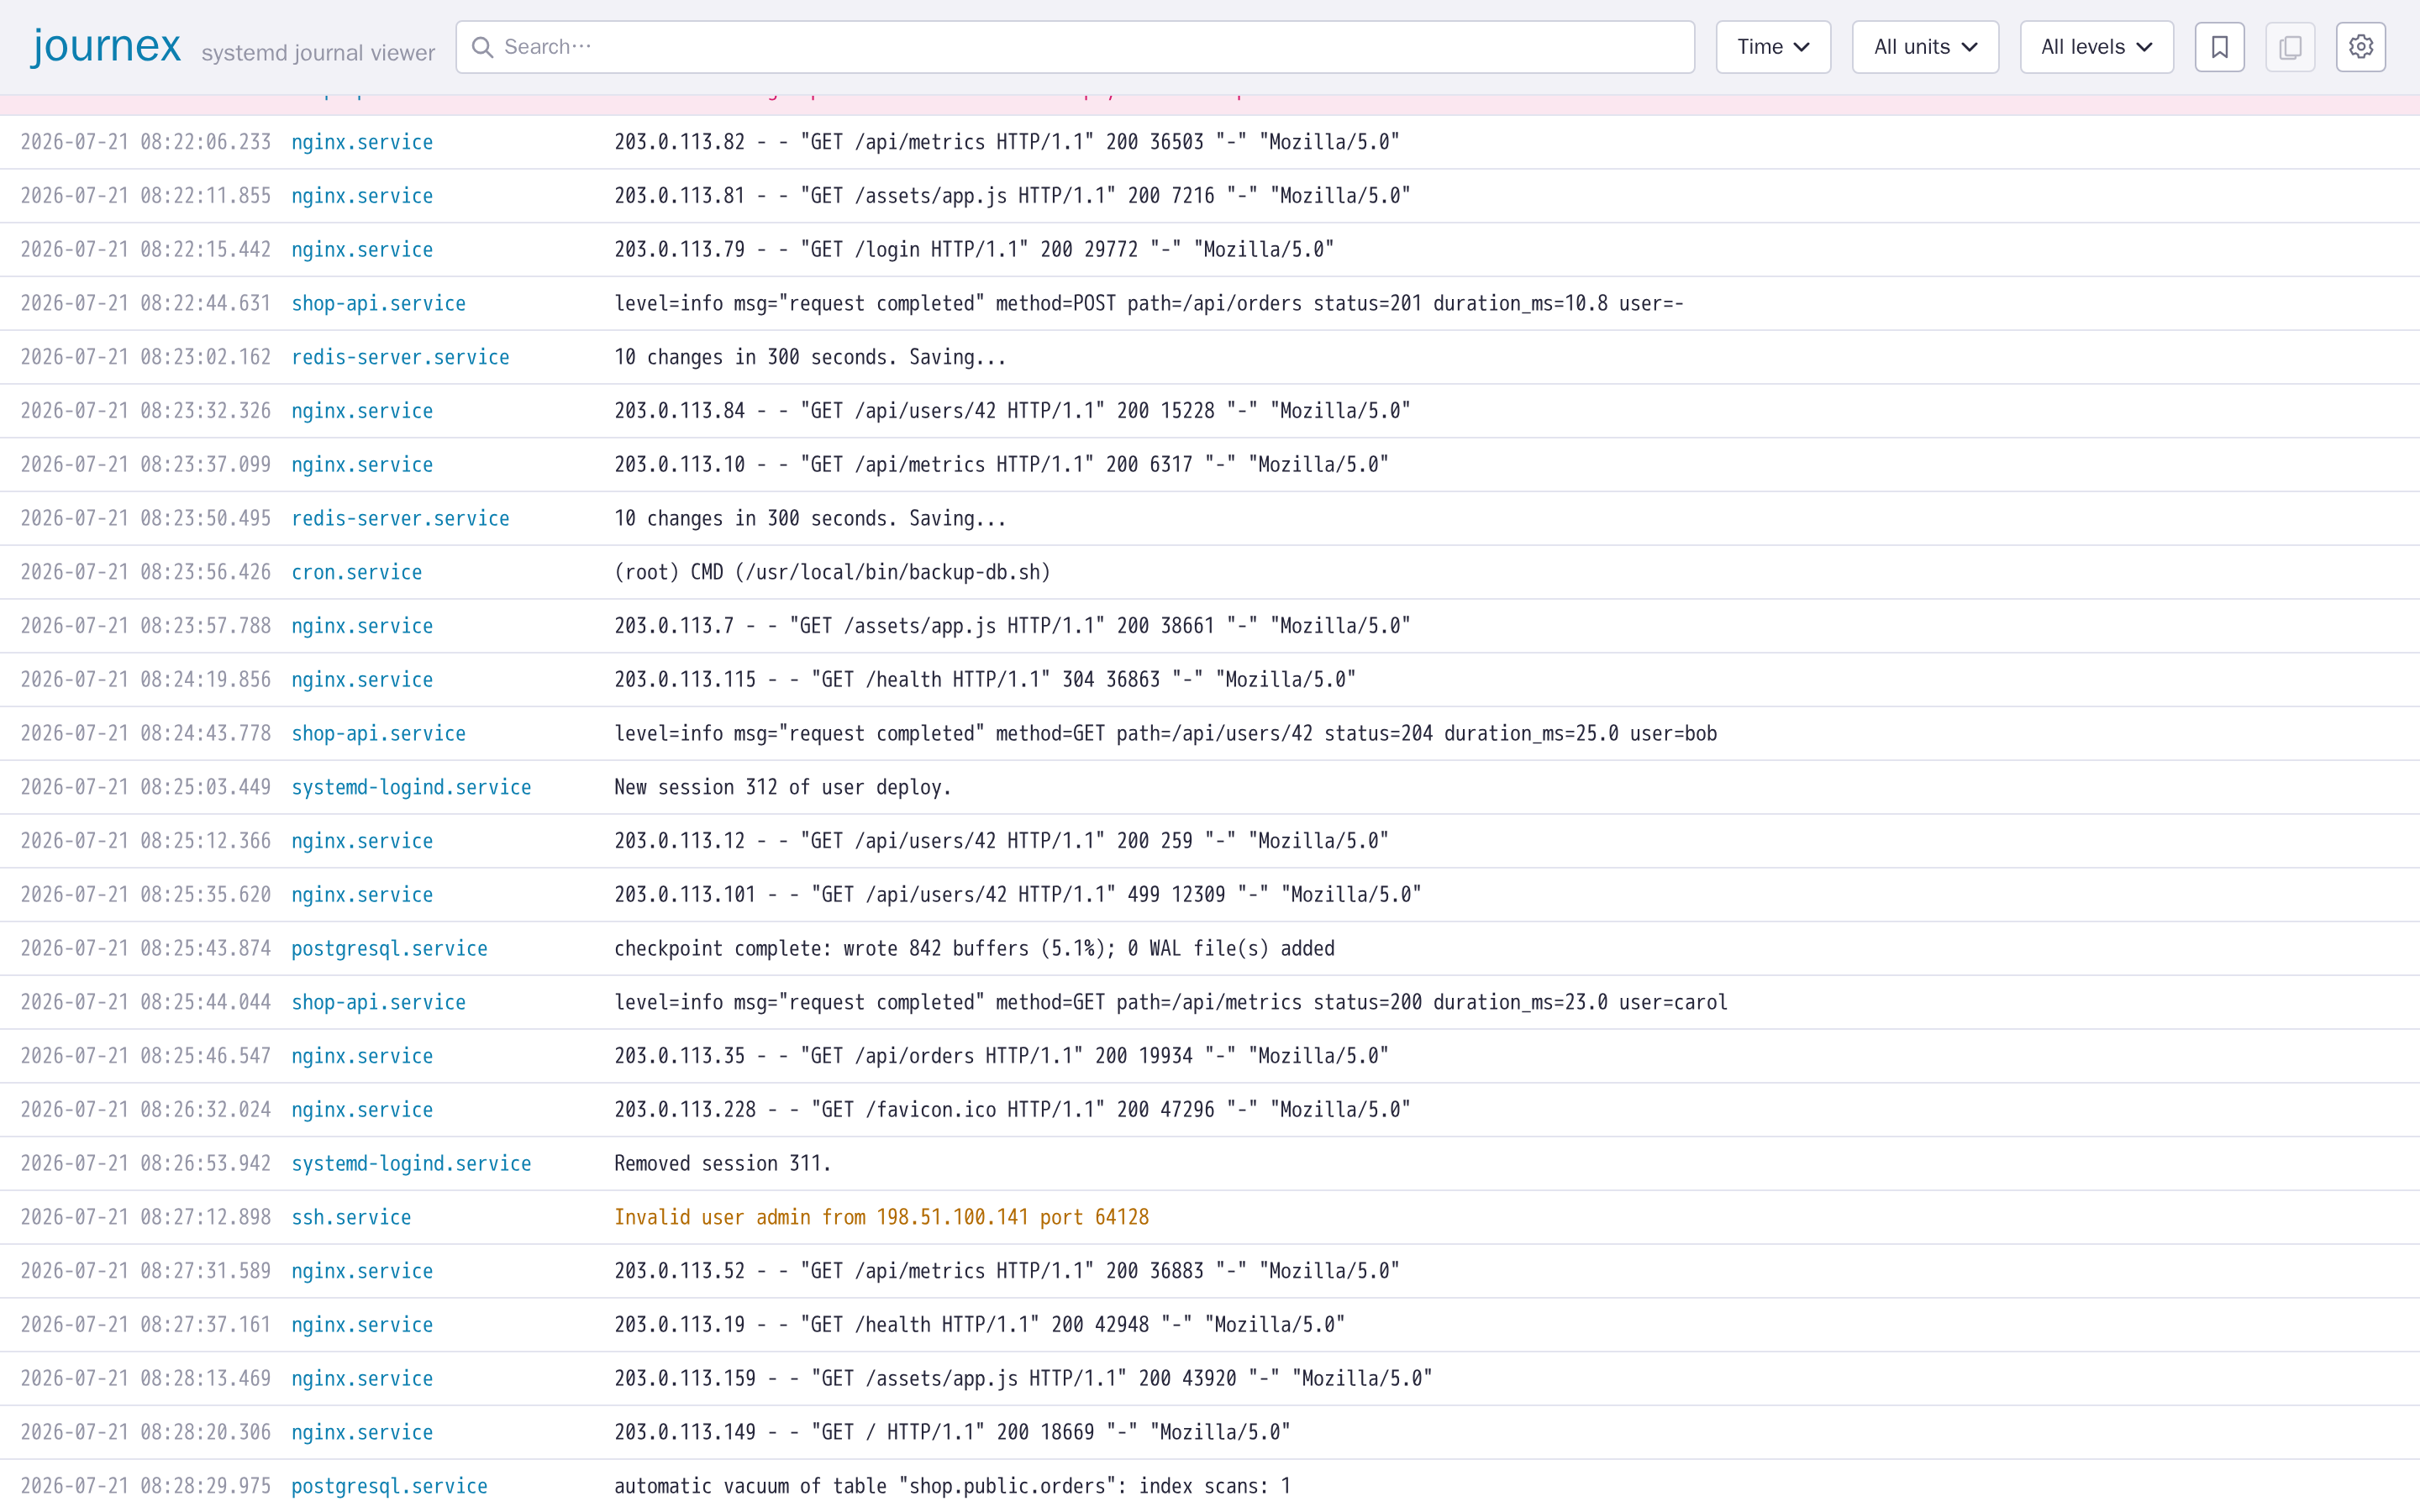Image resolution: width=2420 pixels, height=1512 pixels.
Task: Click postgresql.service at 08:25:43.874
Action: click(x=389, y=948)
